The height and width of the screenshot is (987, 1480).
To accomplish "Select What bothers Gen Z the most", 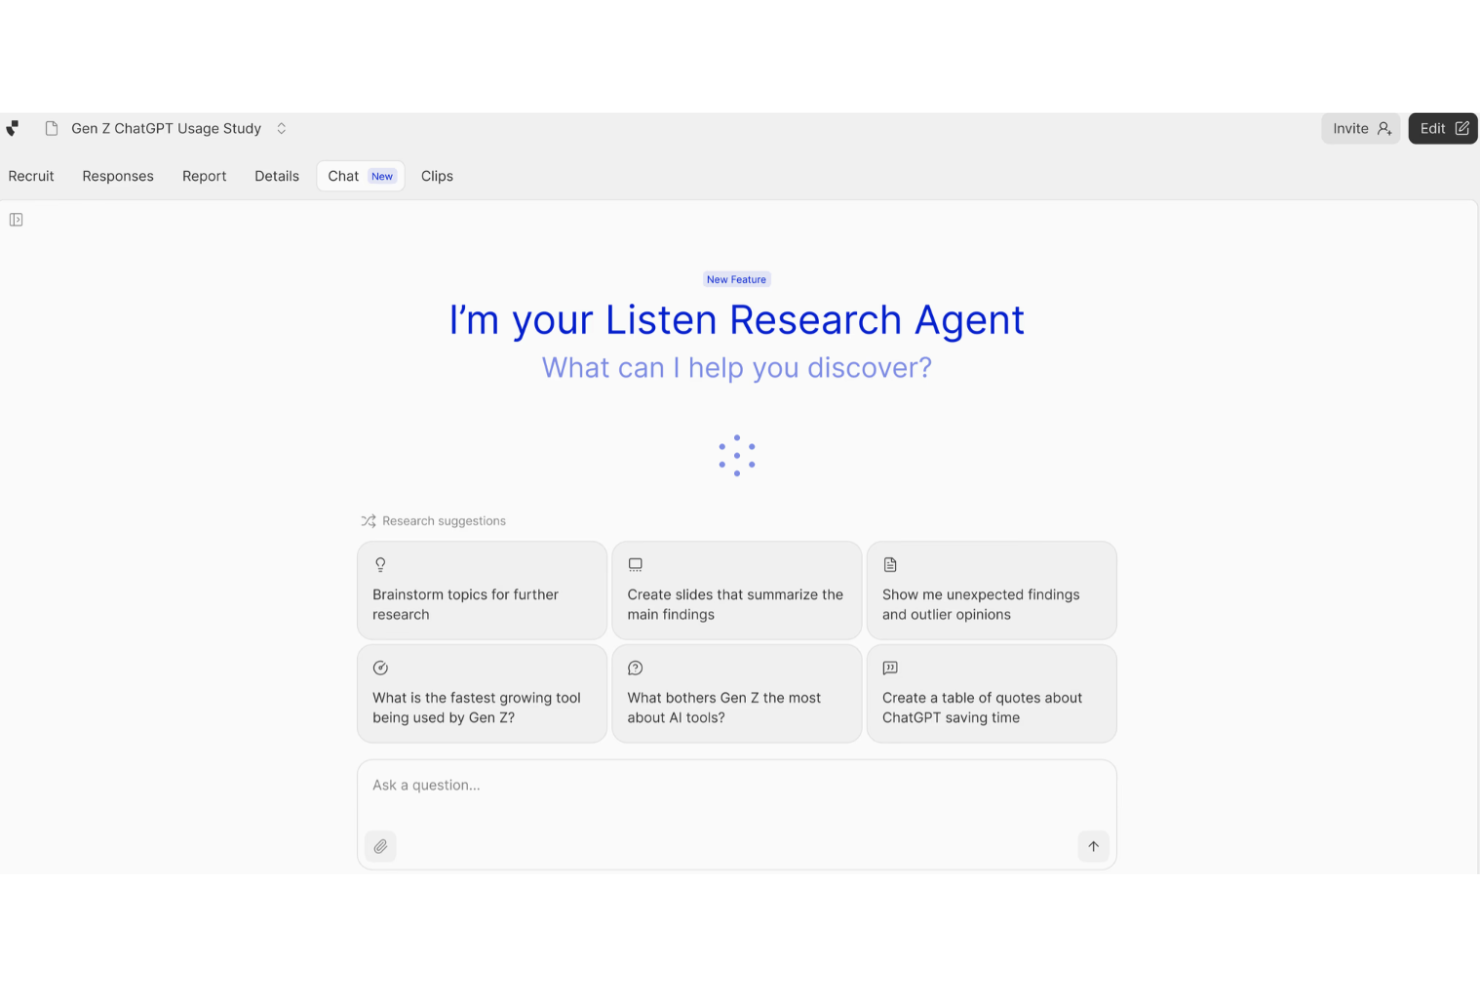I will coord(737,693).
